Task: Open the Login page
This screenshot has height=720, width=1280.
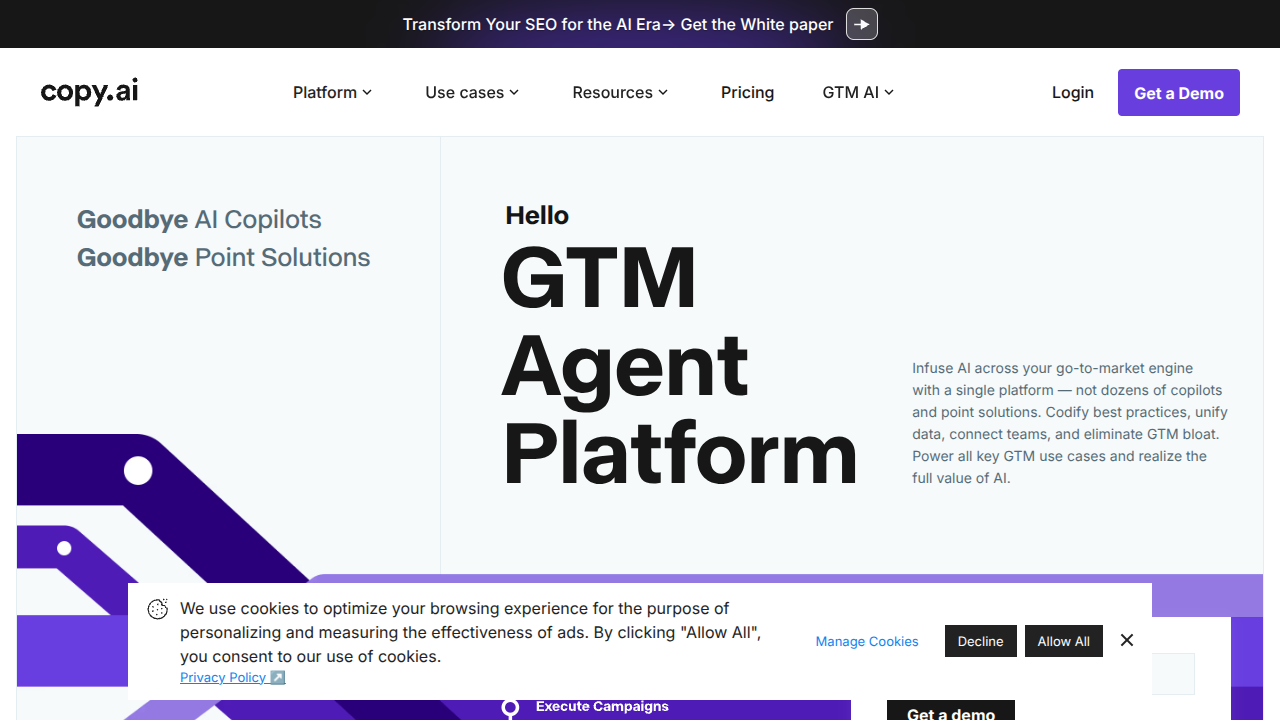Action: (x=1072, y=92)
